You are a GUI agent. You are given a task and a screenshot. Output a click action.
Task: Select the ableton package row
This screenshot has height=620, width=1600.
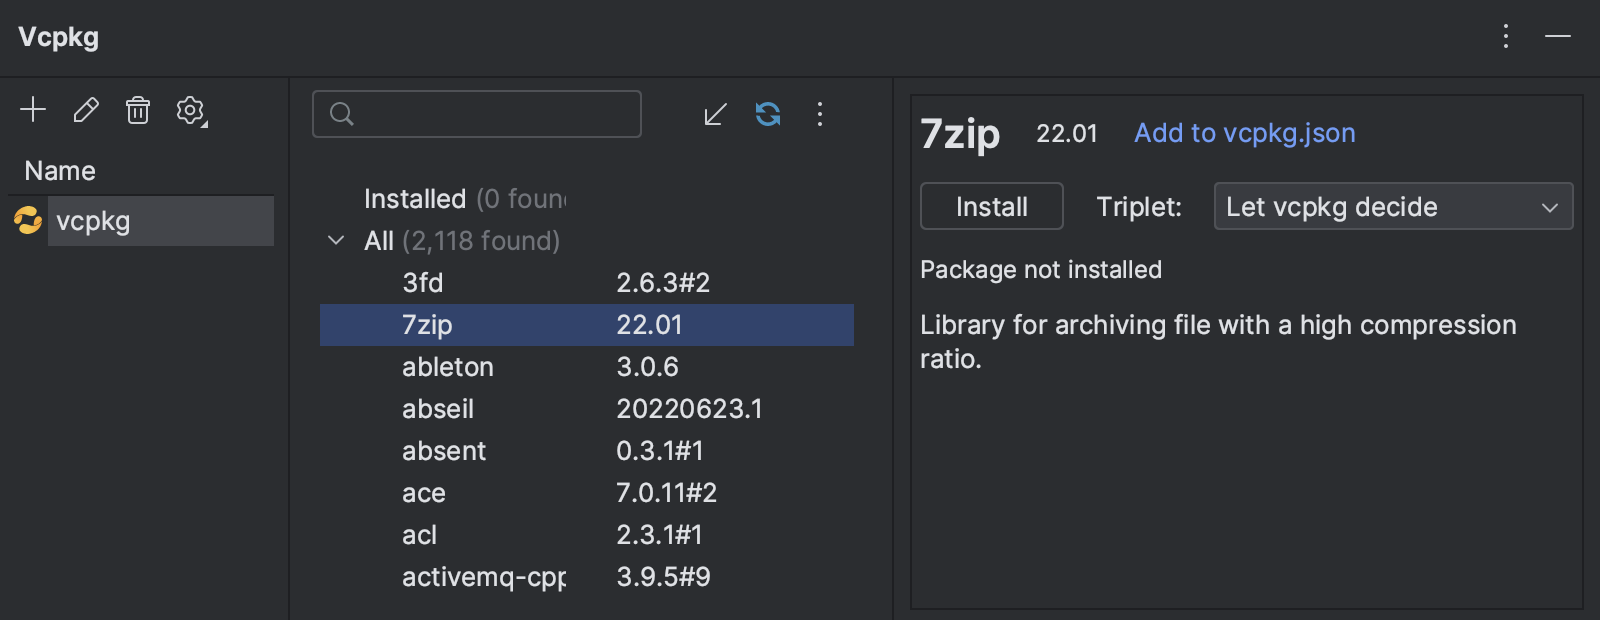(587, 367)
